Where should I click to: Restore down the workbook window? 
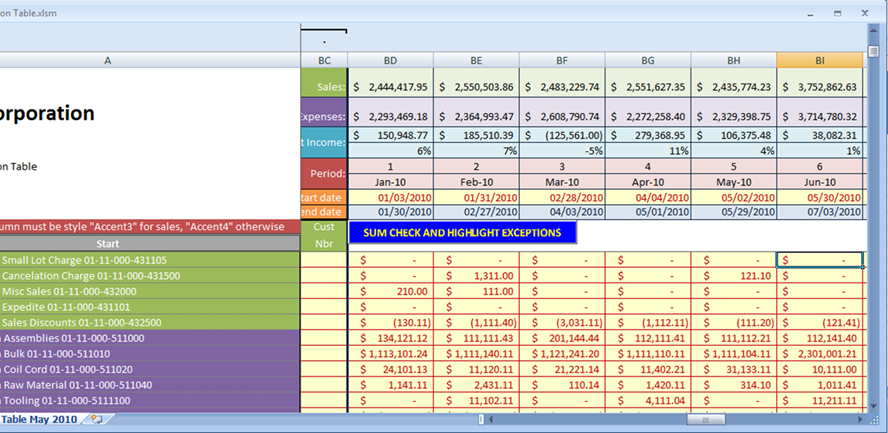(838, 13)
